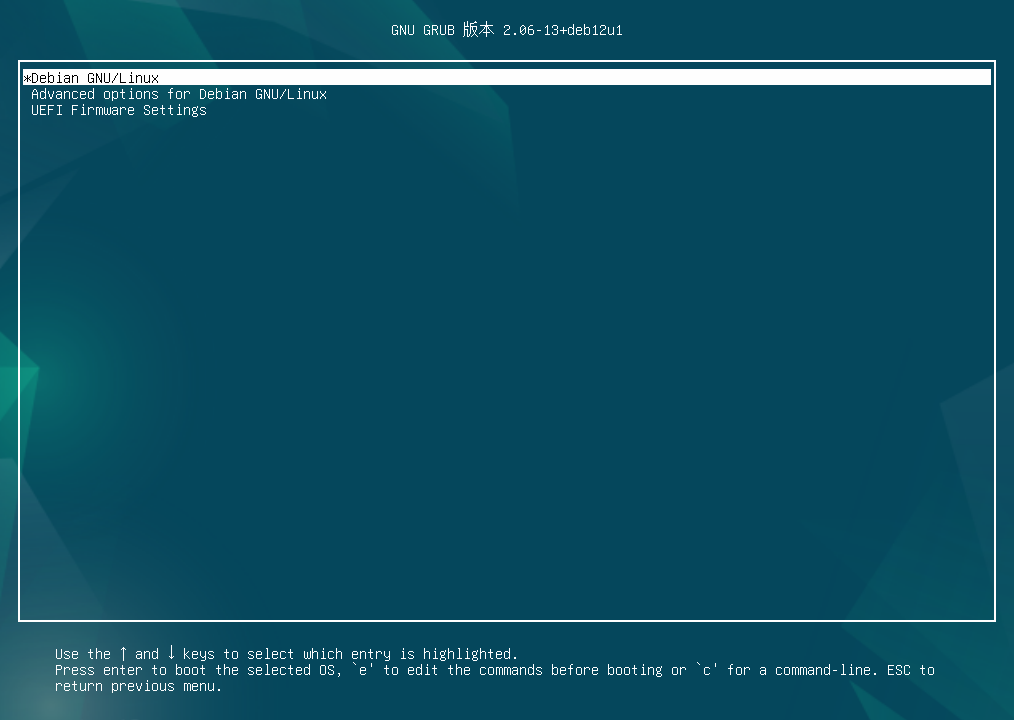Image resolution: width=1014 pixels, height=720 pixels.
Task: Click the down arrow symbol in help text
Action: [x=171, y=653]
